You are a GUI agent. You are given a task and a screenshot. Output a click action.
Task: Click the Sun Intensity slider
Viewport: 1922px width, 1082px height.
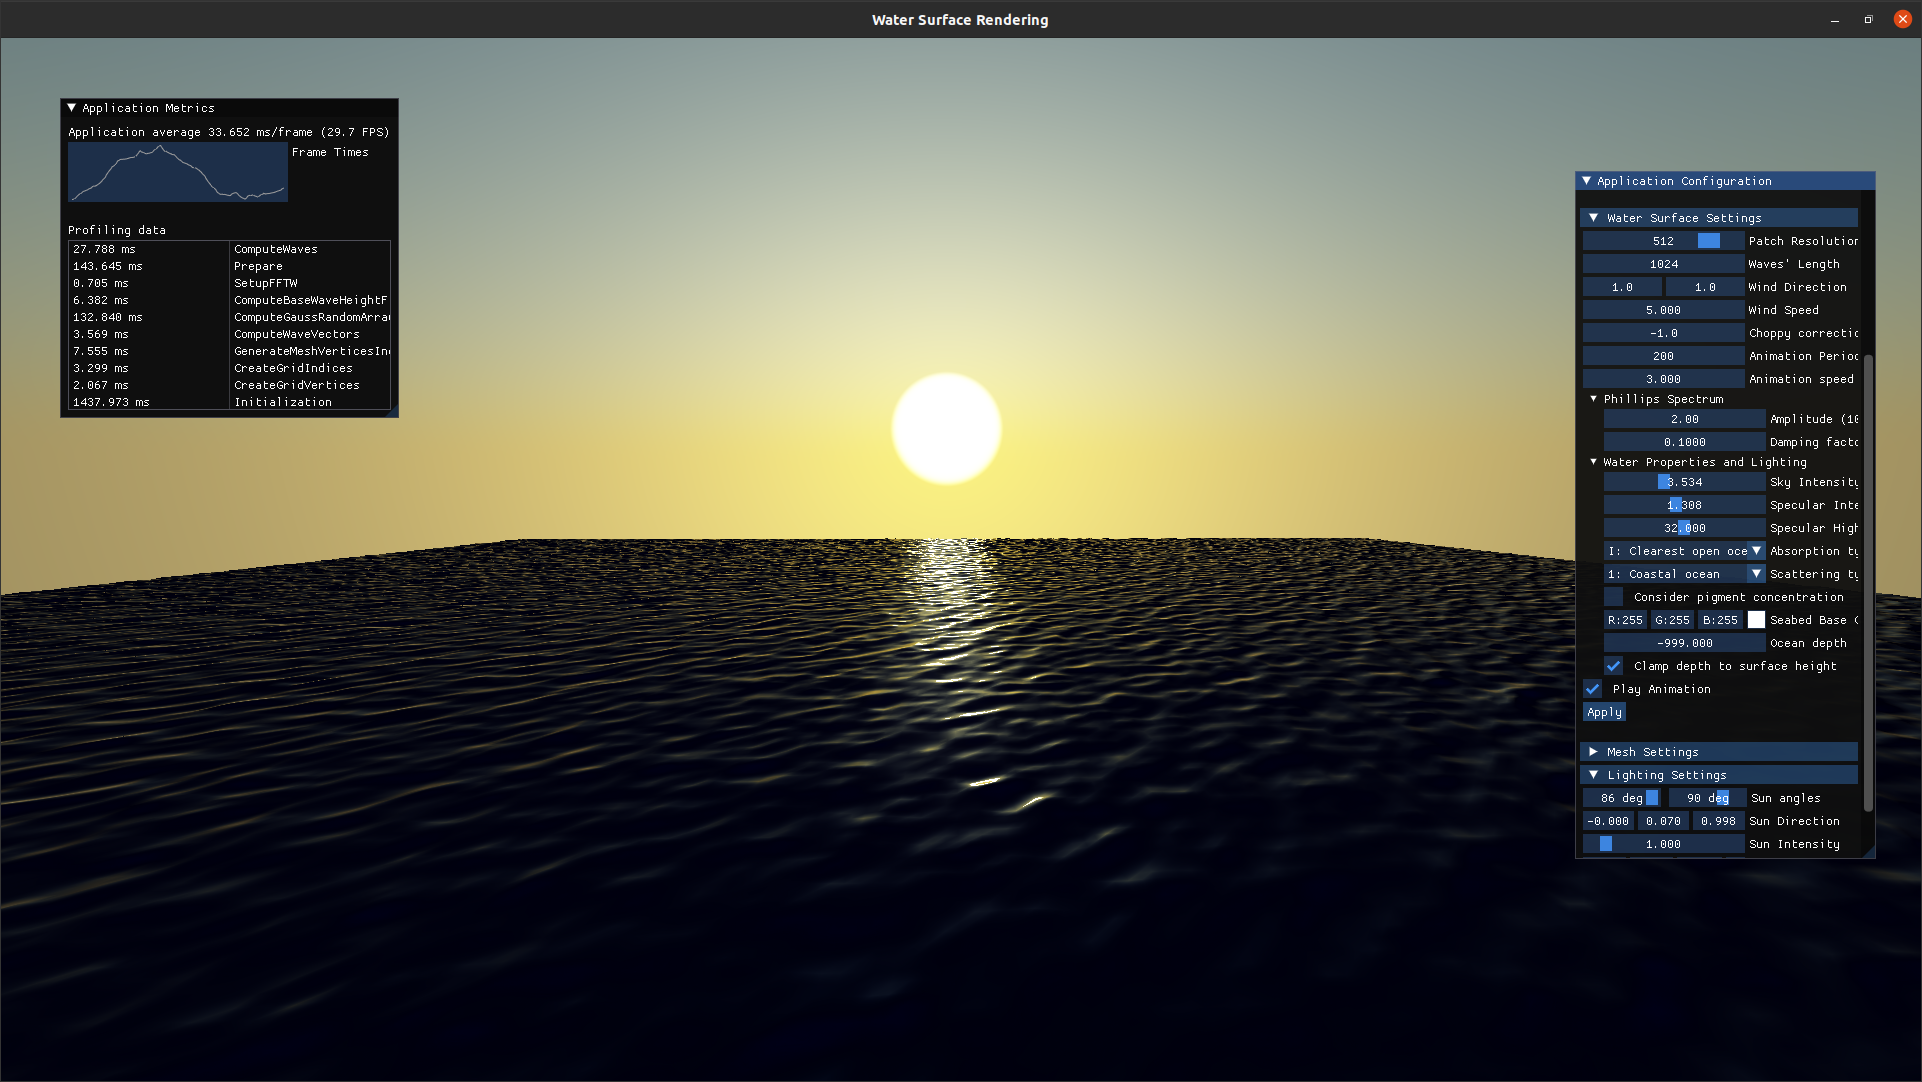click(1663, 844)
